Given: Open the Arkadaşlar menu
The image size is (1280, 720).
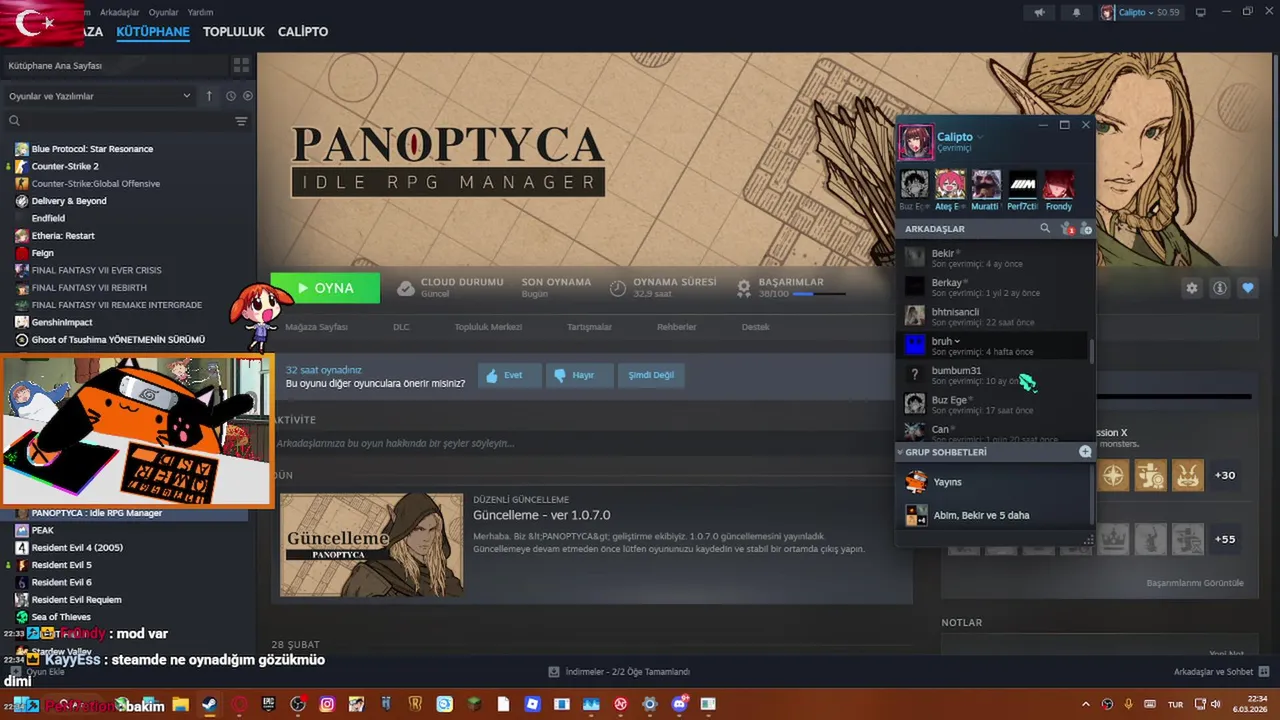Looking at the screenshot, I should click(x=120, y=12).
